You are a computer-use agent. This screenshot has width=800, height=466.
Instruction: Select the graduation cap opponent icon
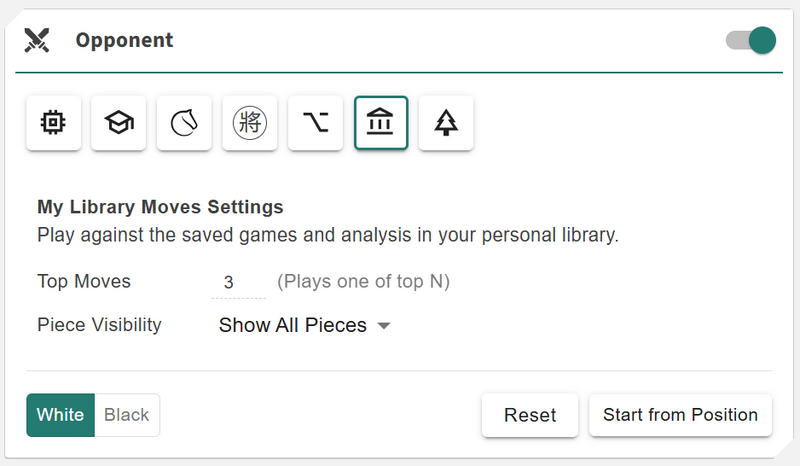tap(119, 123)
